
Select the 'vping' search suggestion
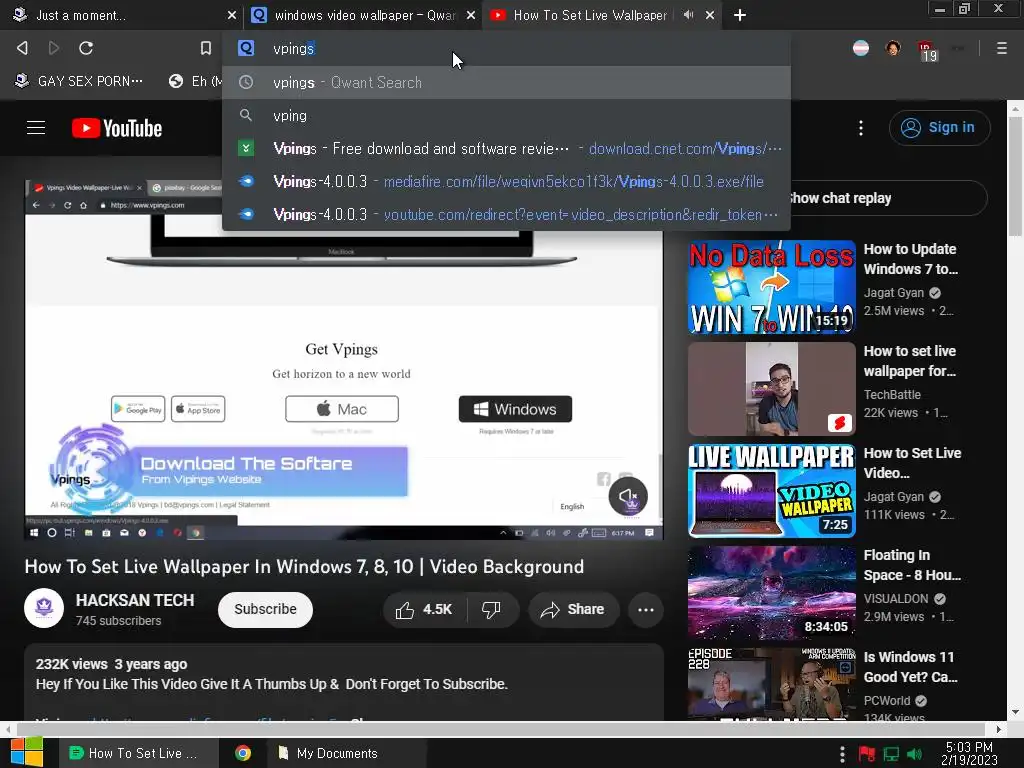tap(506, 116)
